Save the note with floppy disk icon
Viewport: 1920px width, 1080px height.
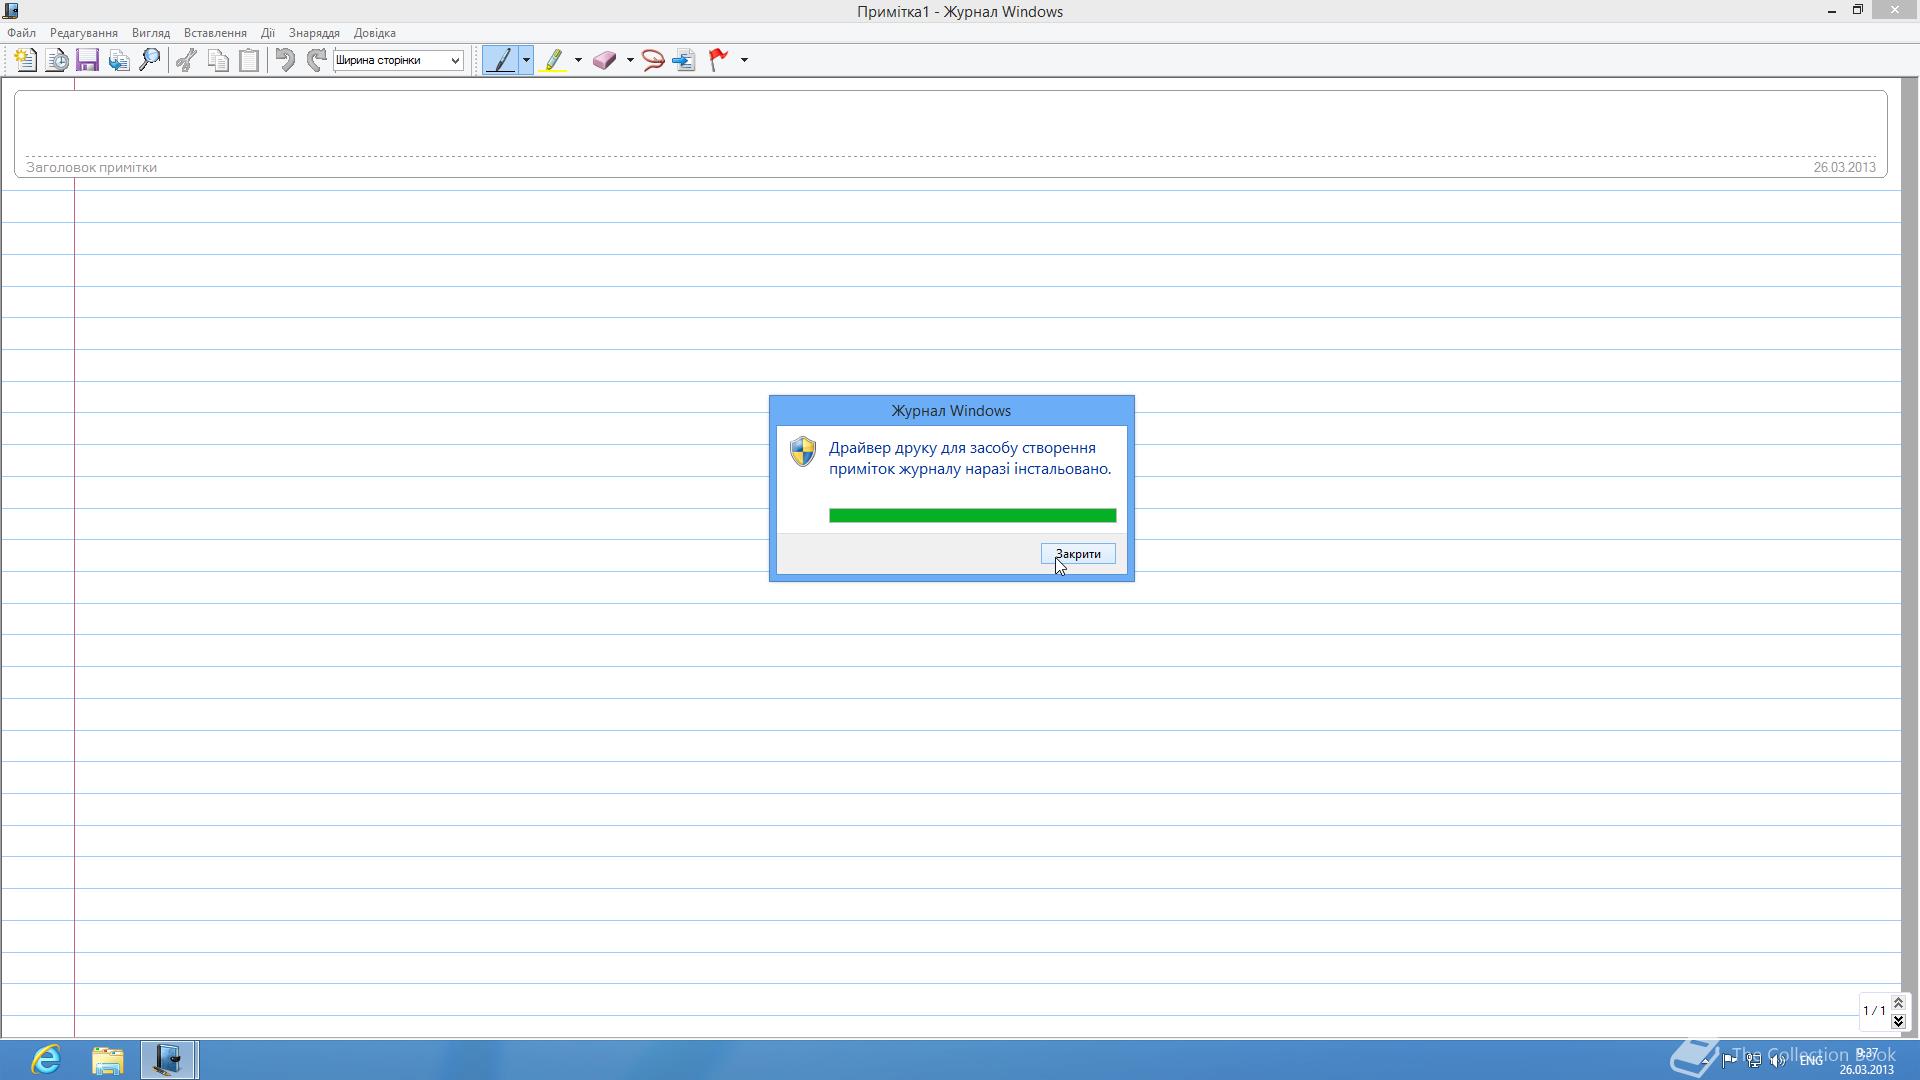tap(88, 60)
